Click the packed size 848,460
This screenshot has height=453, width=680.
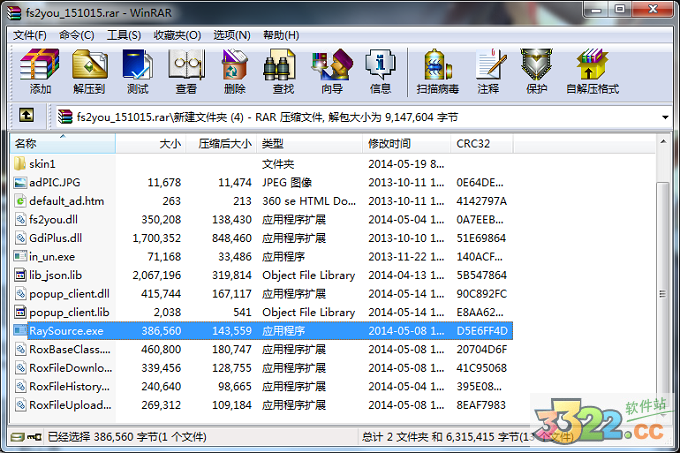click(232, 238)
